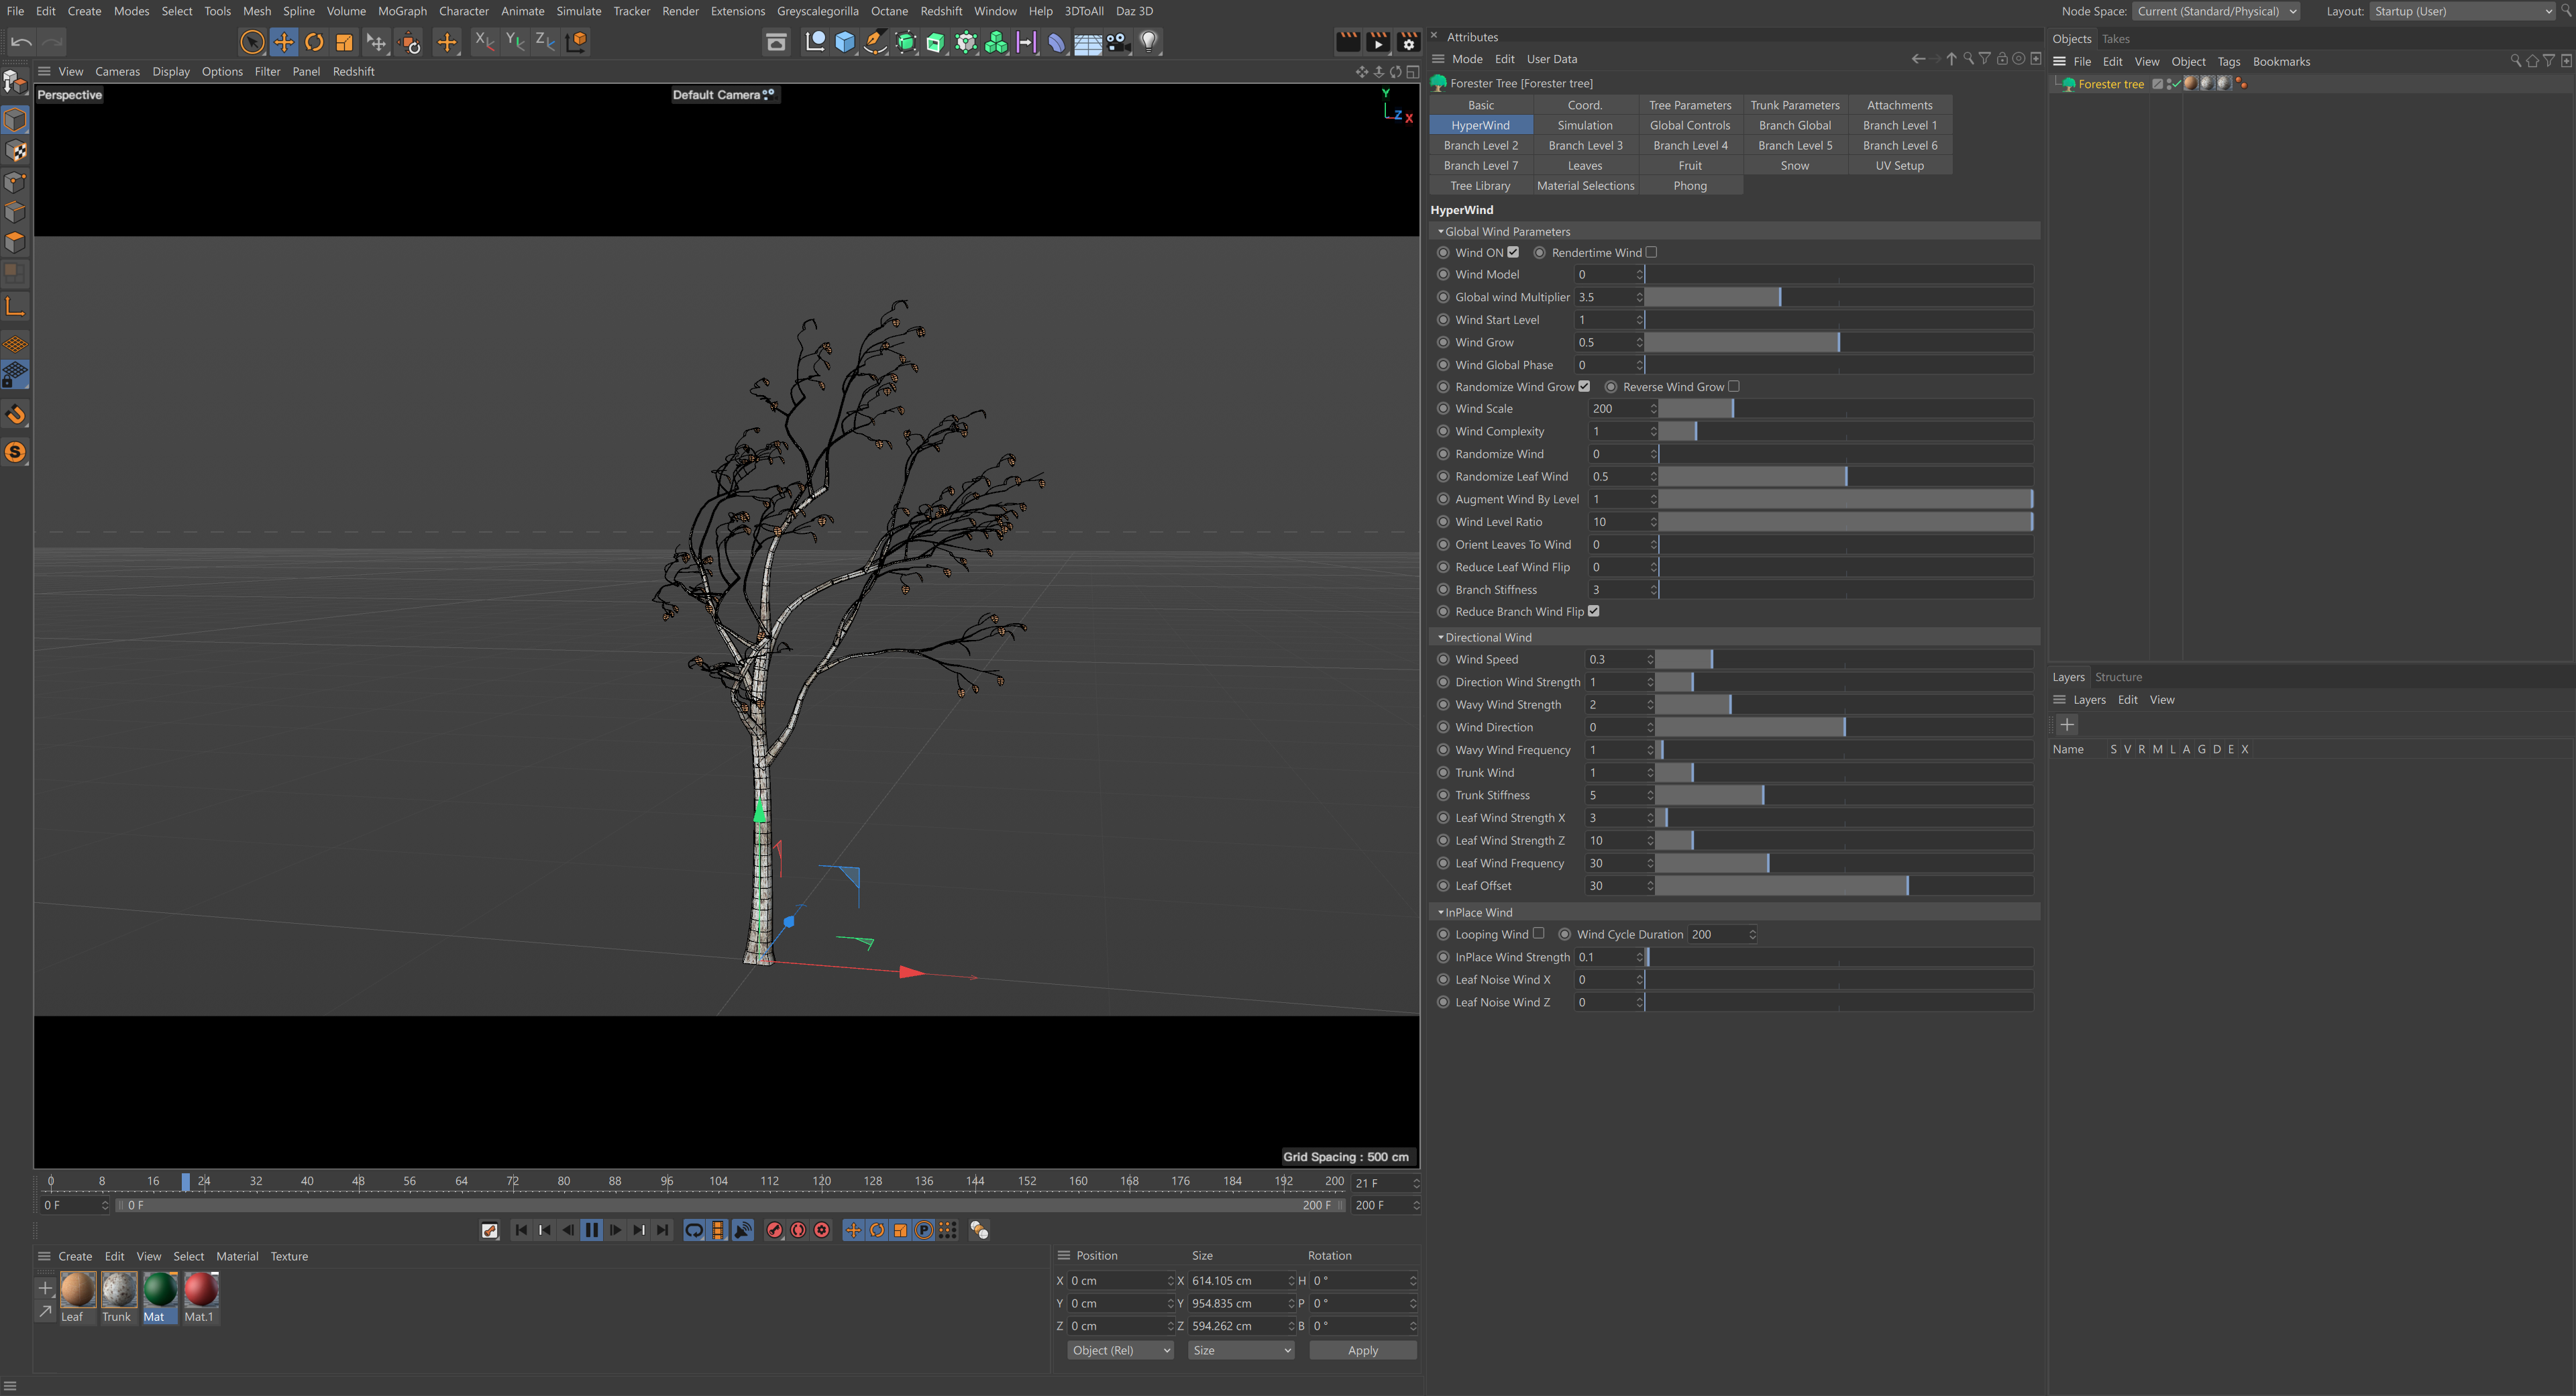Switch to the Takes tab
This screenshot has width=2576, height=1396.
tap(2116, 39)
